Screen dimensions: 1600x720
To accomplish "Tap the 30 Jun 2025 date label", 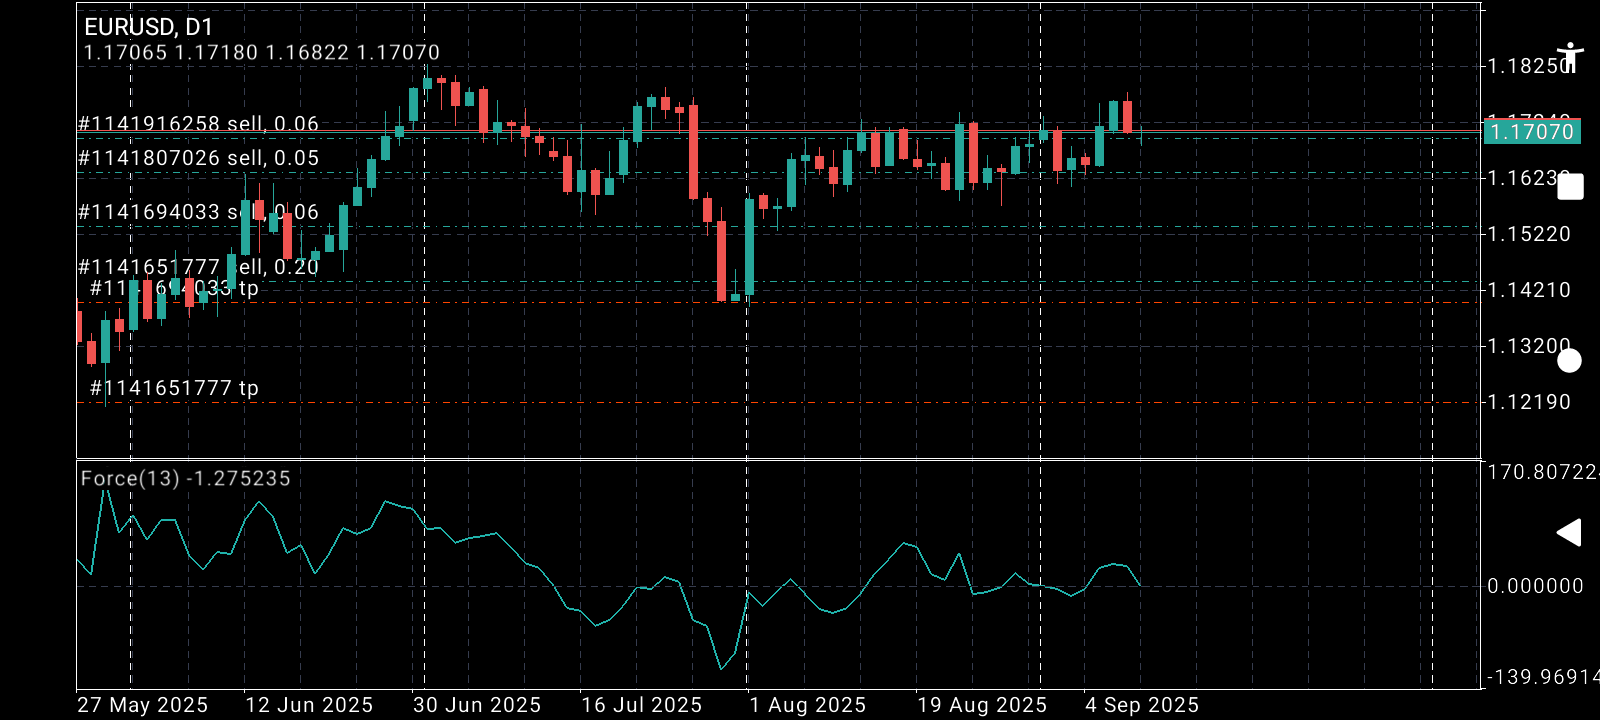I will 477,705.
